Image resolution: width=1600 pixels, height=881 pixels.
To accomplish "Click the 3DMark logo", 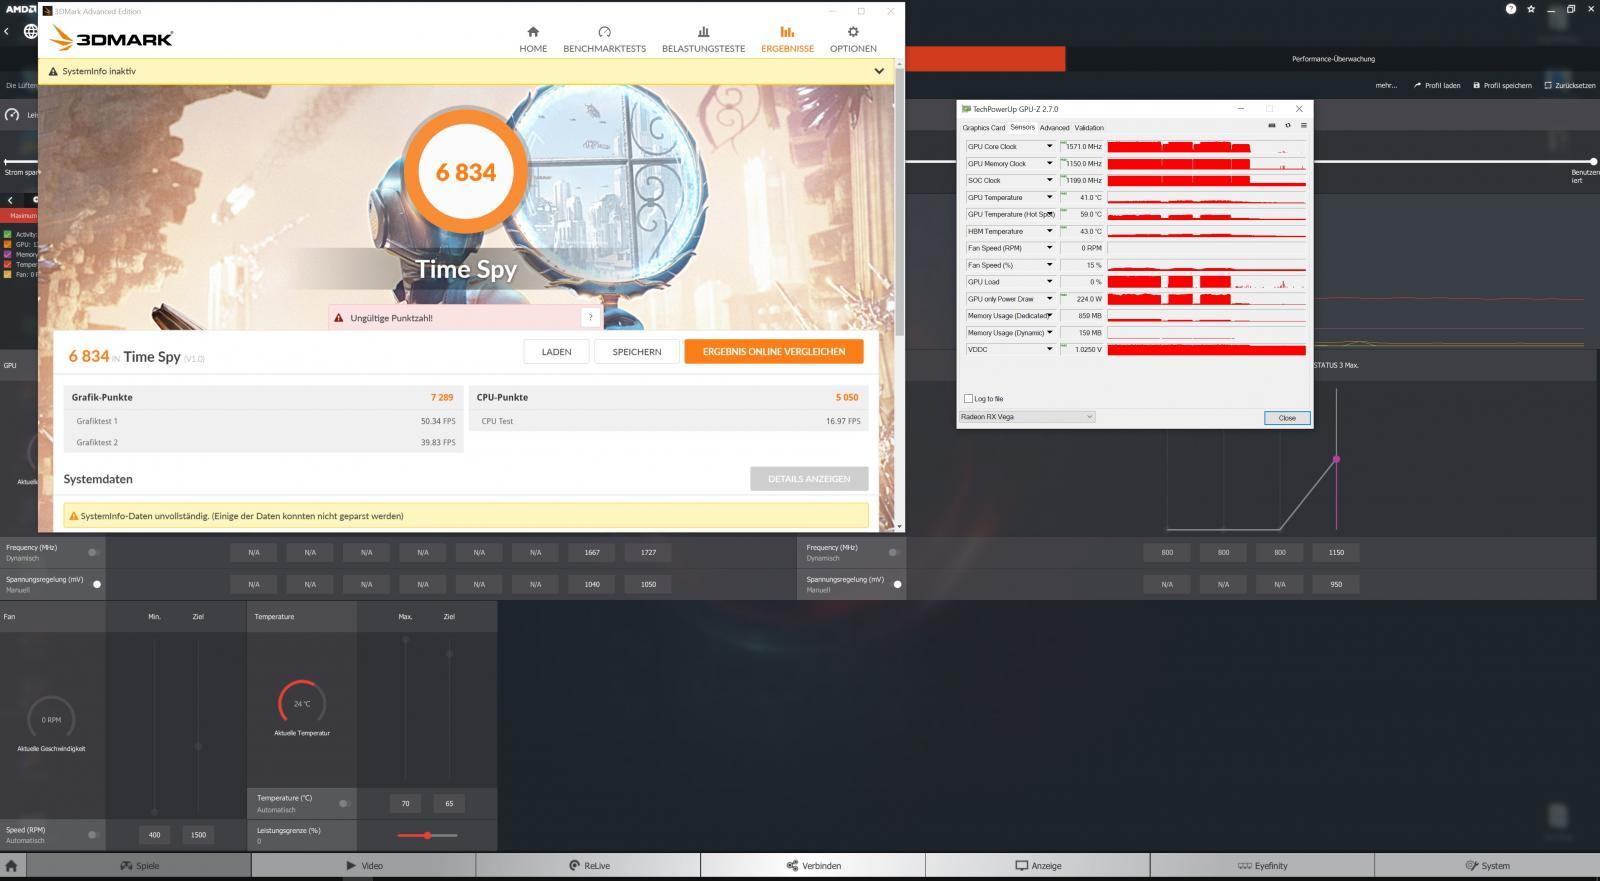I will click(112, 39).
